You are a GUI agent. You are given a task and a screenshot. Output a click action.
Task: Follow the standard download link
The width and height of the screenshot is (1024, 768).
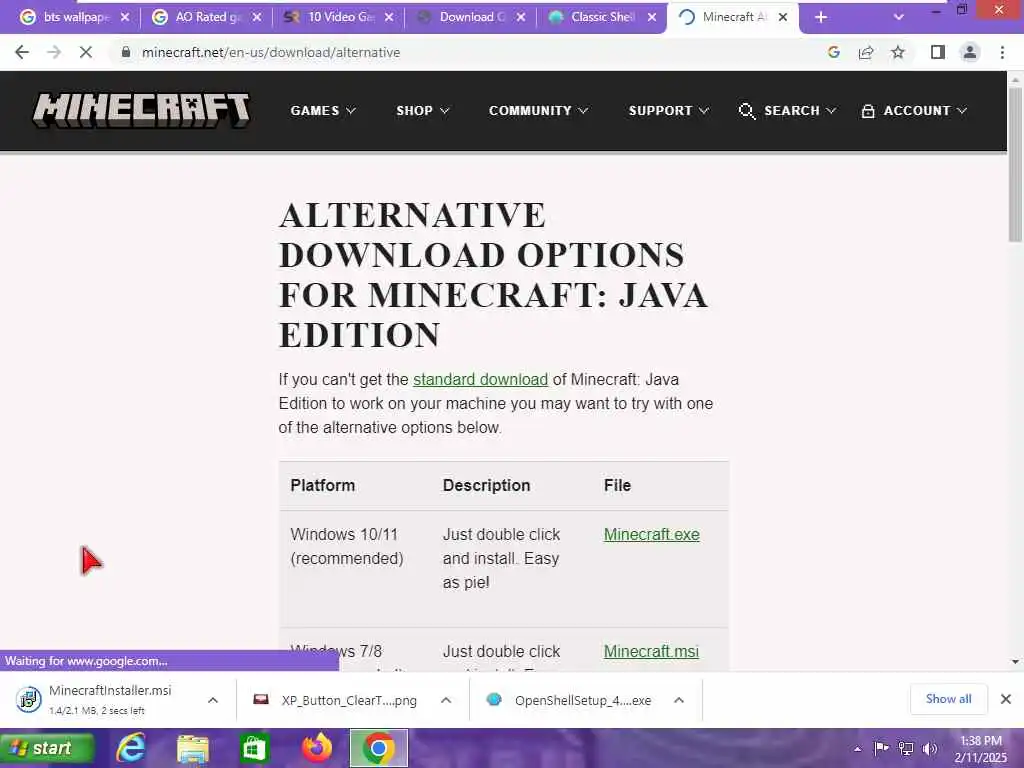pyautogui.click(x=480, y=379)
